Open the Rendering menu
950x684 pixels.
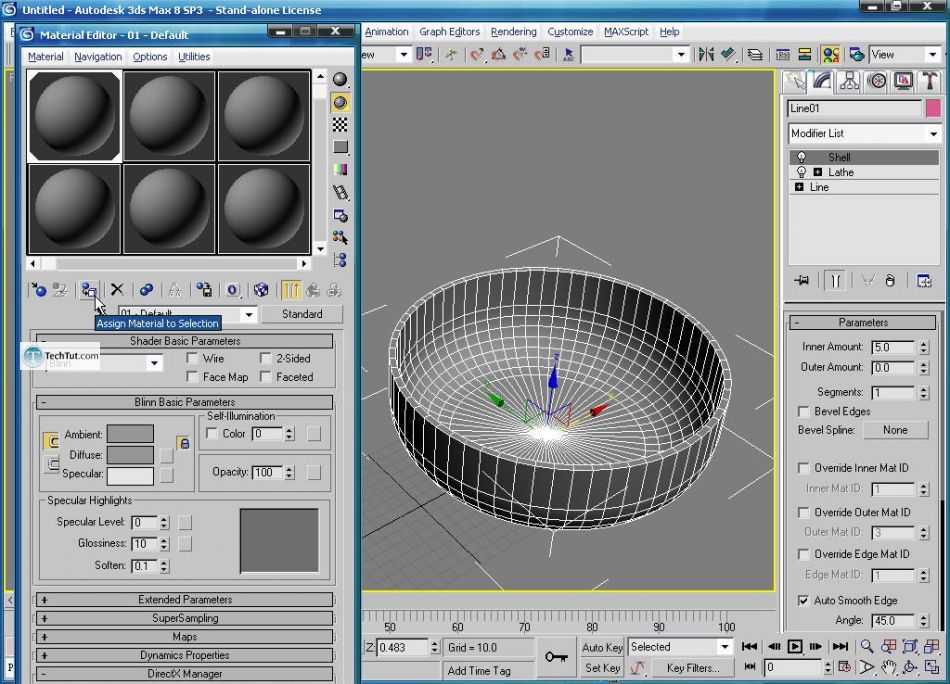pyautogui.click(x=513, y=32)
